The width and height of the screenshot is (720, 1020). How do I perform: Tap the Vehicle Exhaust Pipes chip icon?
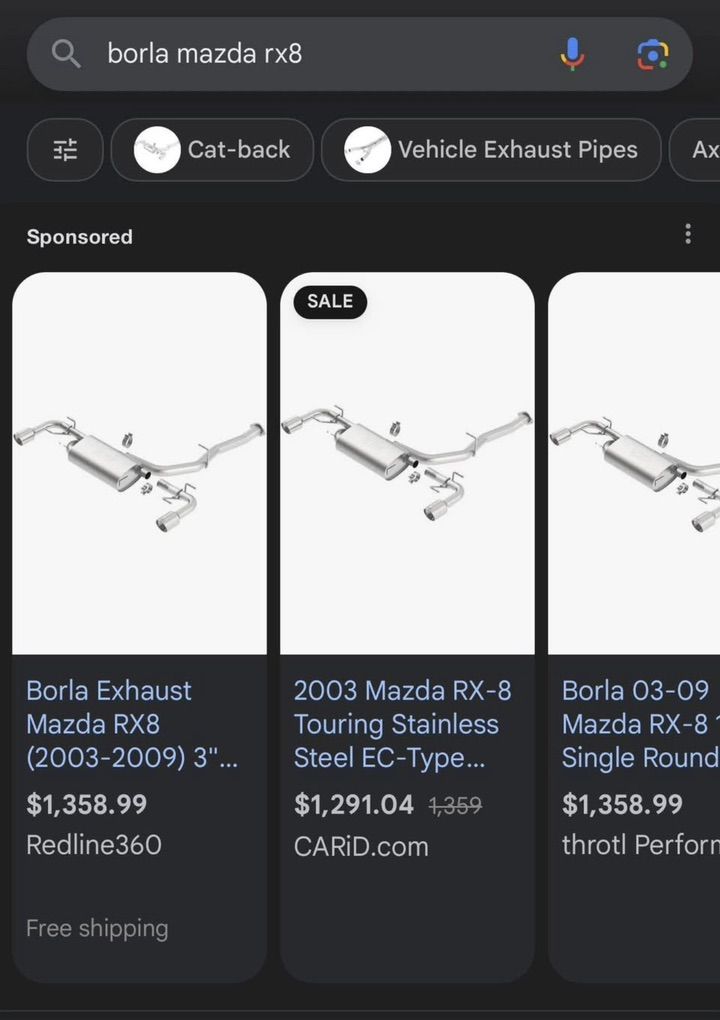(x=367, y=150)
